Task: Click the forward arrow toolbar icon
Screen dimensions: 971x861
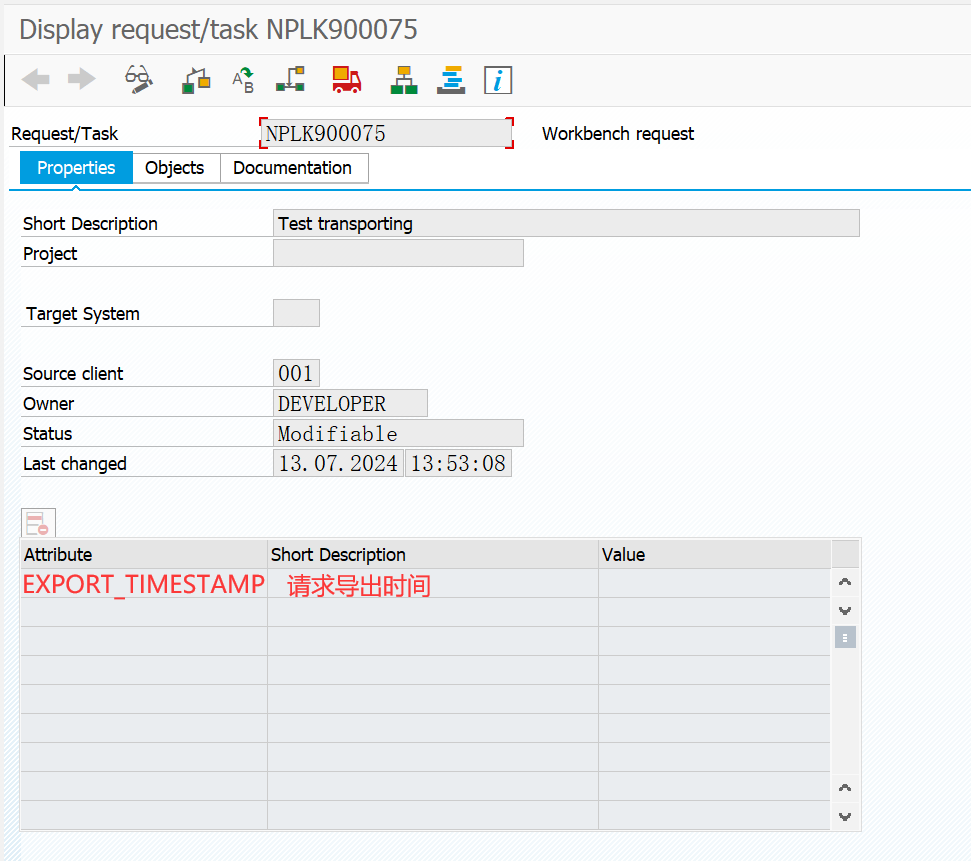Action: coord(82,80)
